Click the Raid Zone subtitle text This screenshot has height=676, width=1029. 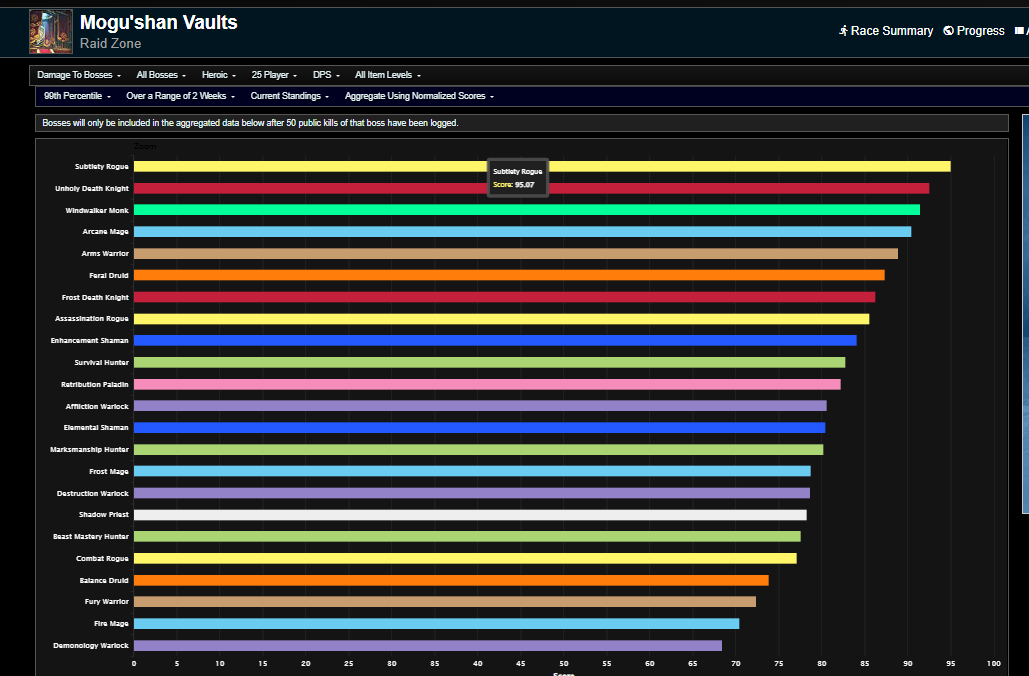pyautogui.click(x=110, y=43)
